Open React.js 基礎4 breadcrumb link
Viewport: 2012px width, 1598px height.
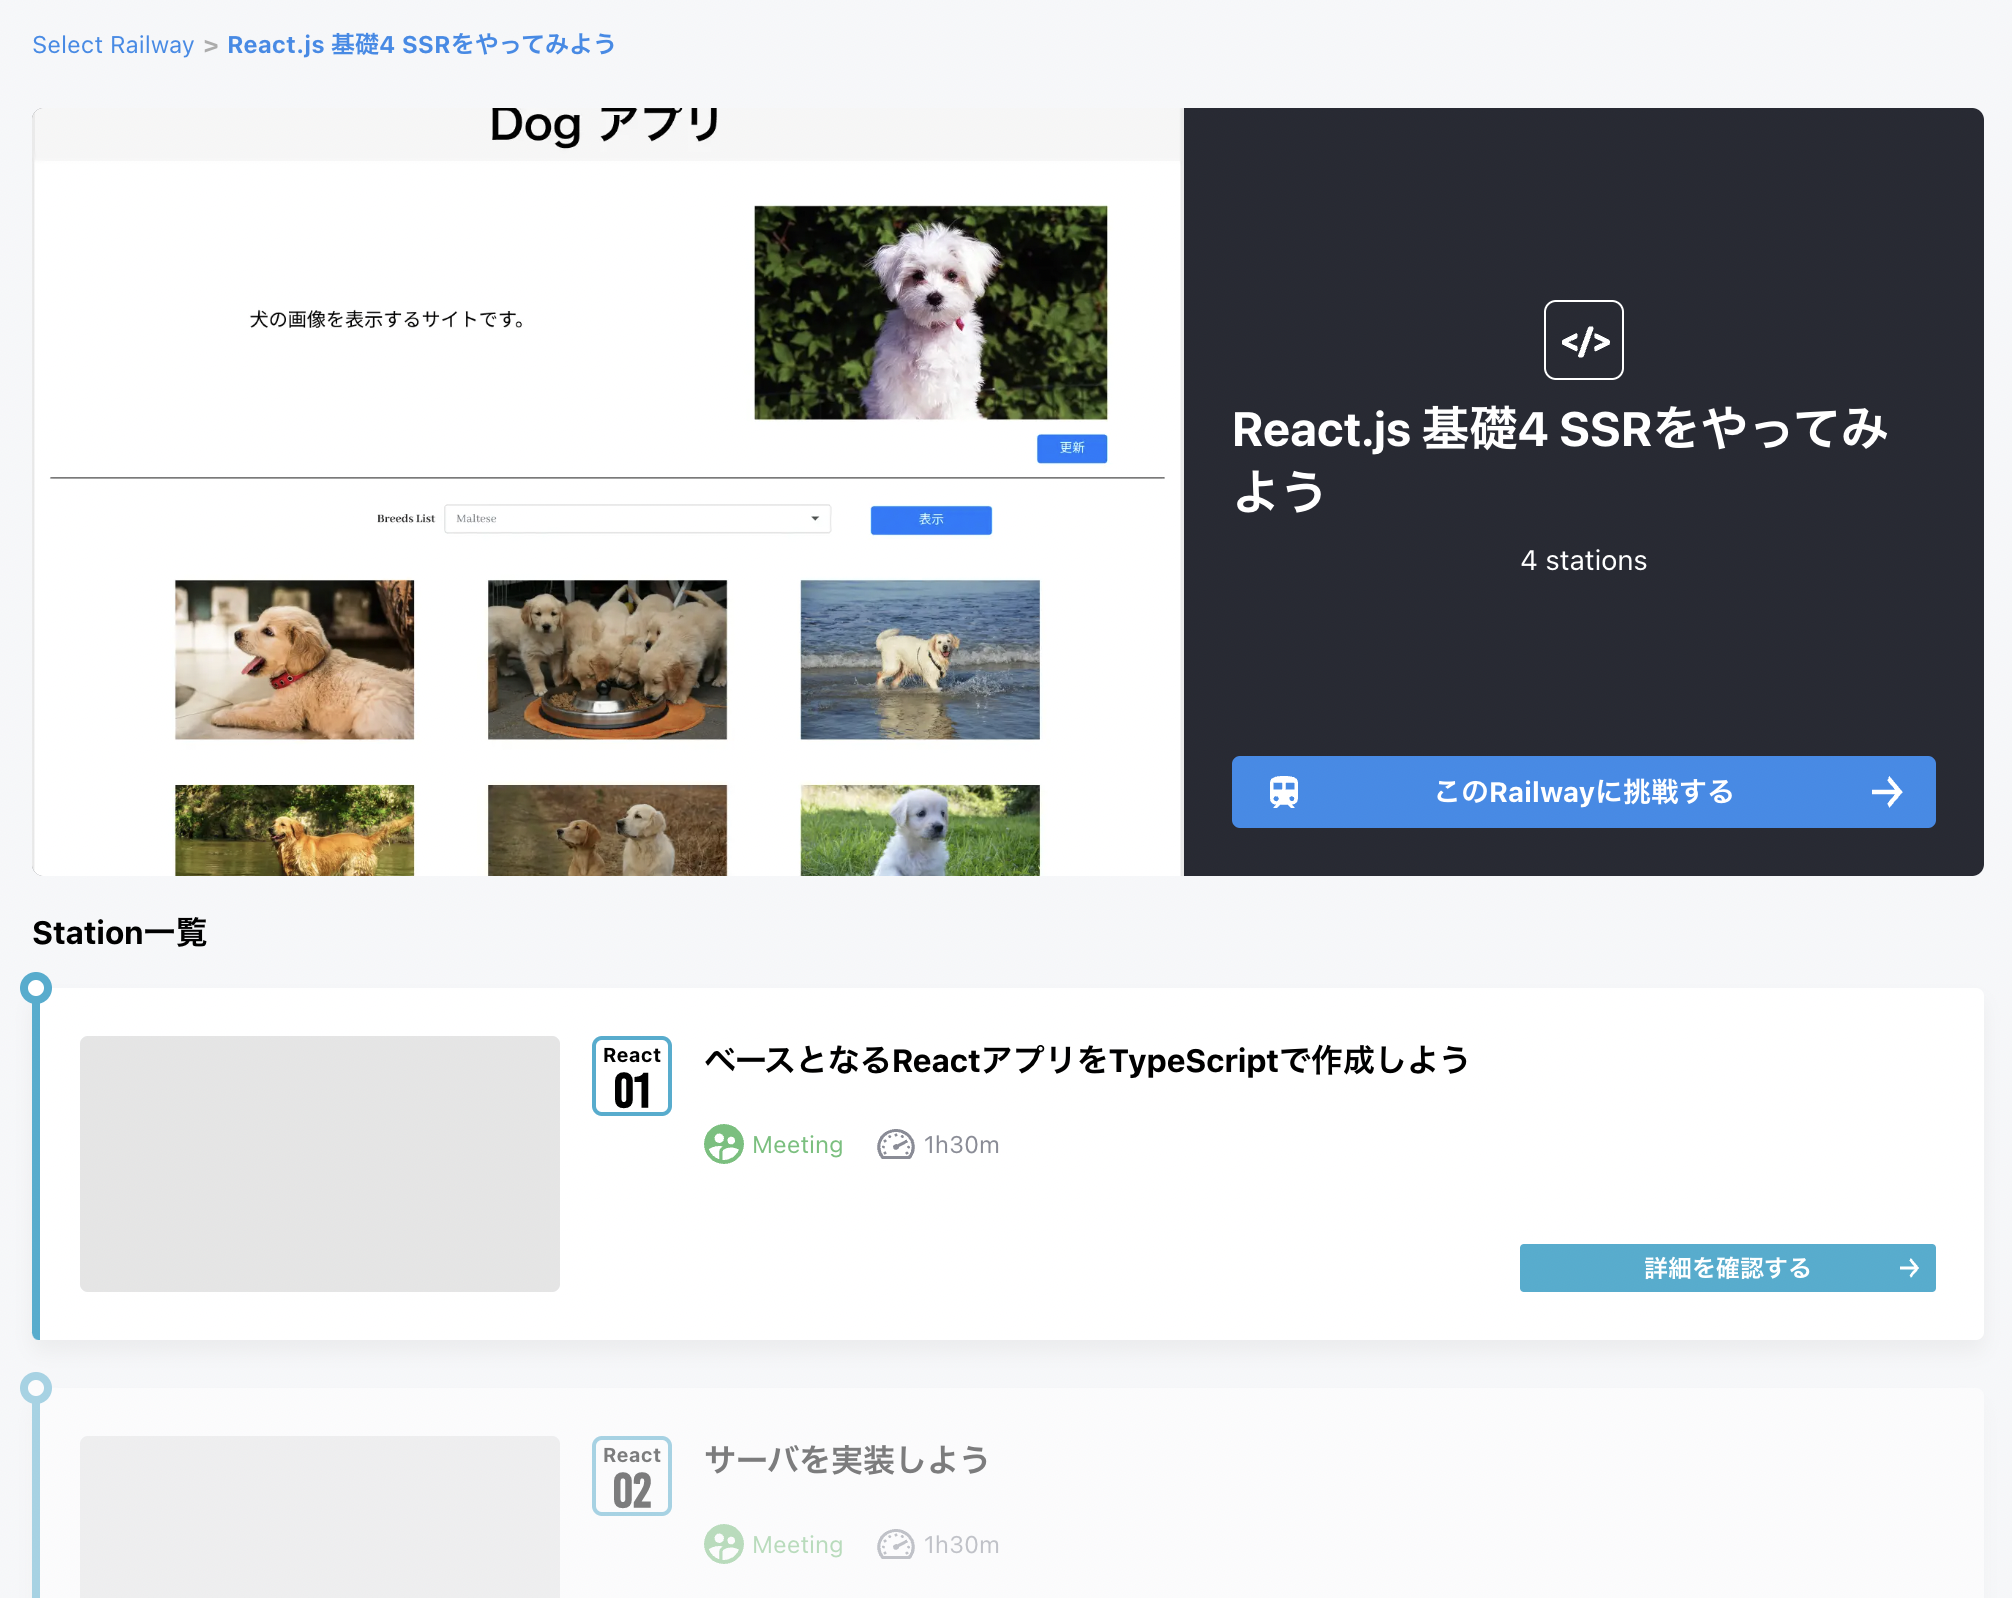tap(421, 45)
